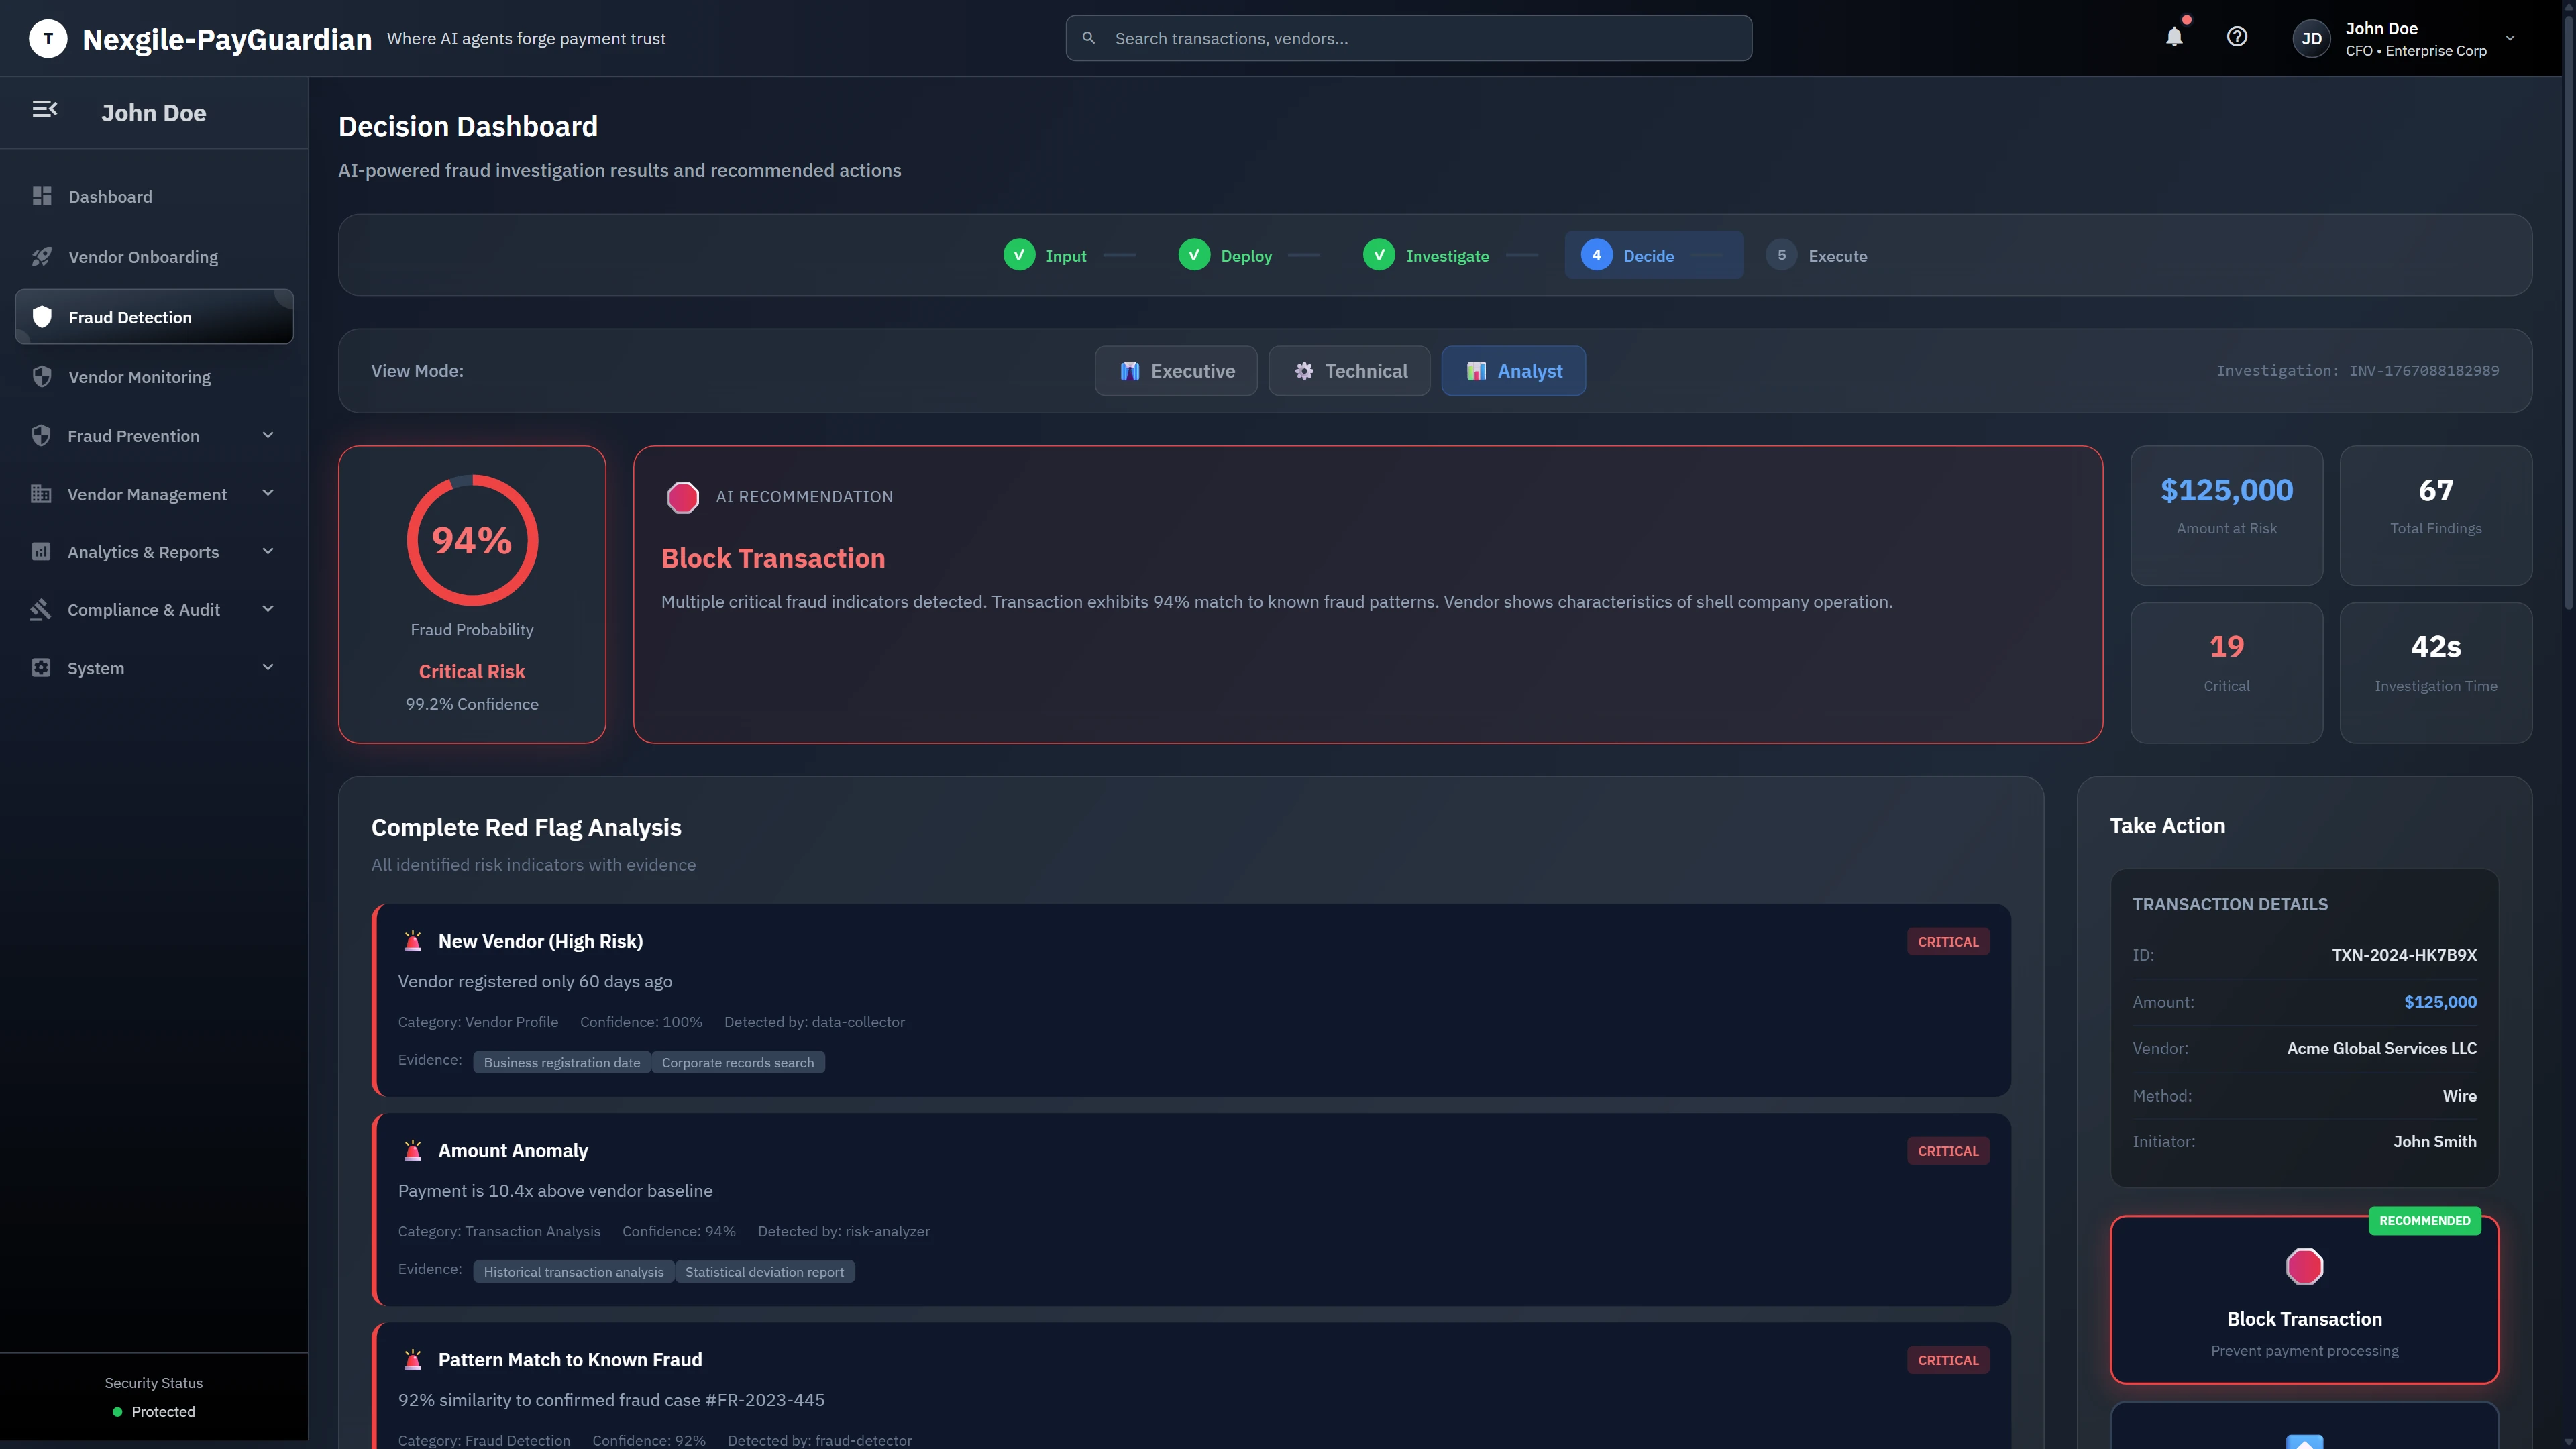2576x1449 pixels.
Task: Switch to Technical view mode
Action: coord(1349,370)
